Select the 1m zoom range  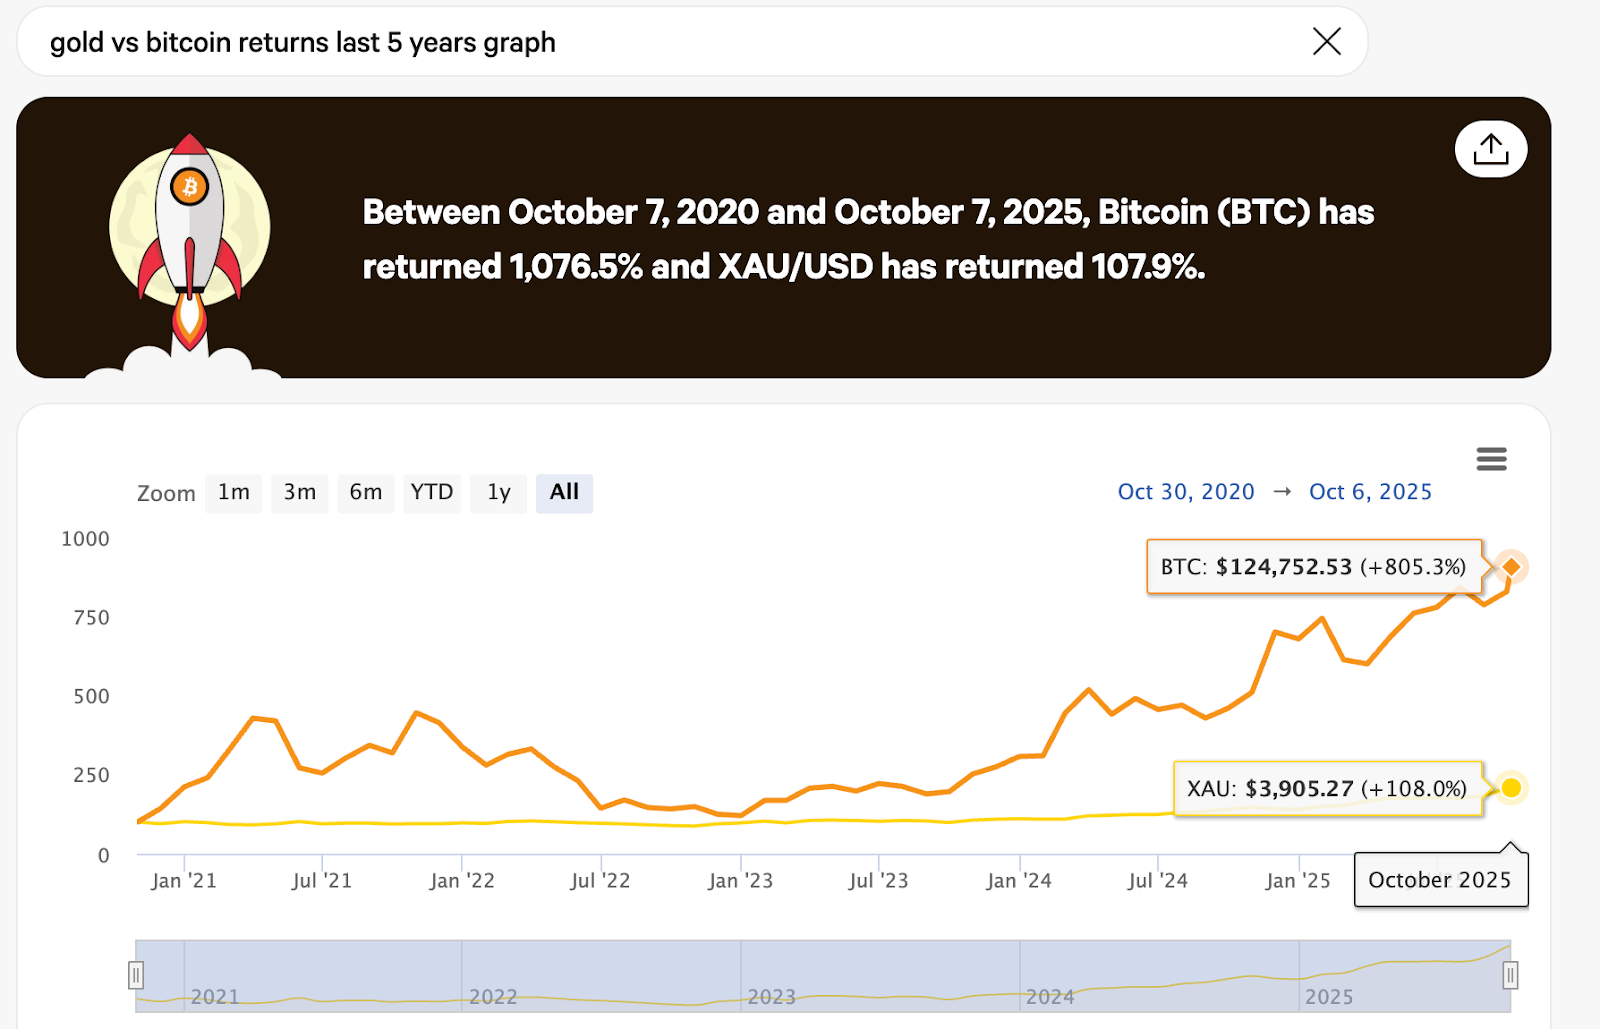(234, 493)
